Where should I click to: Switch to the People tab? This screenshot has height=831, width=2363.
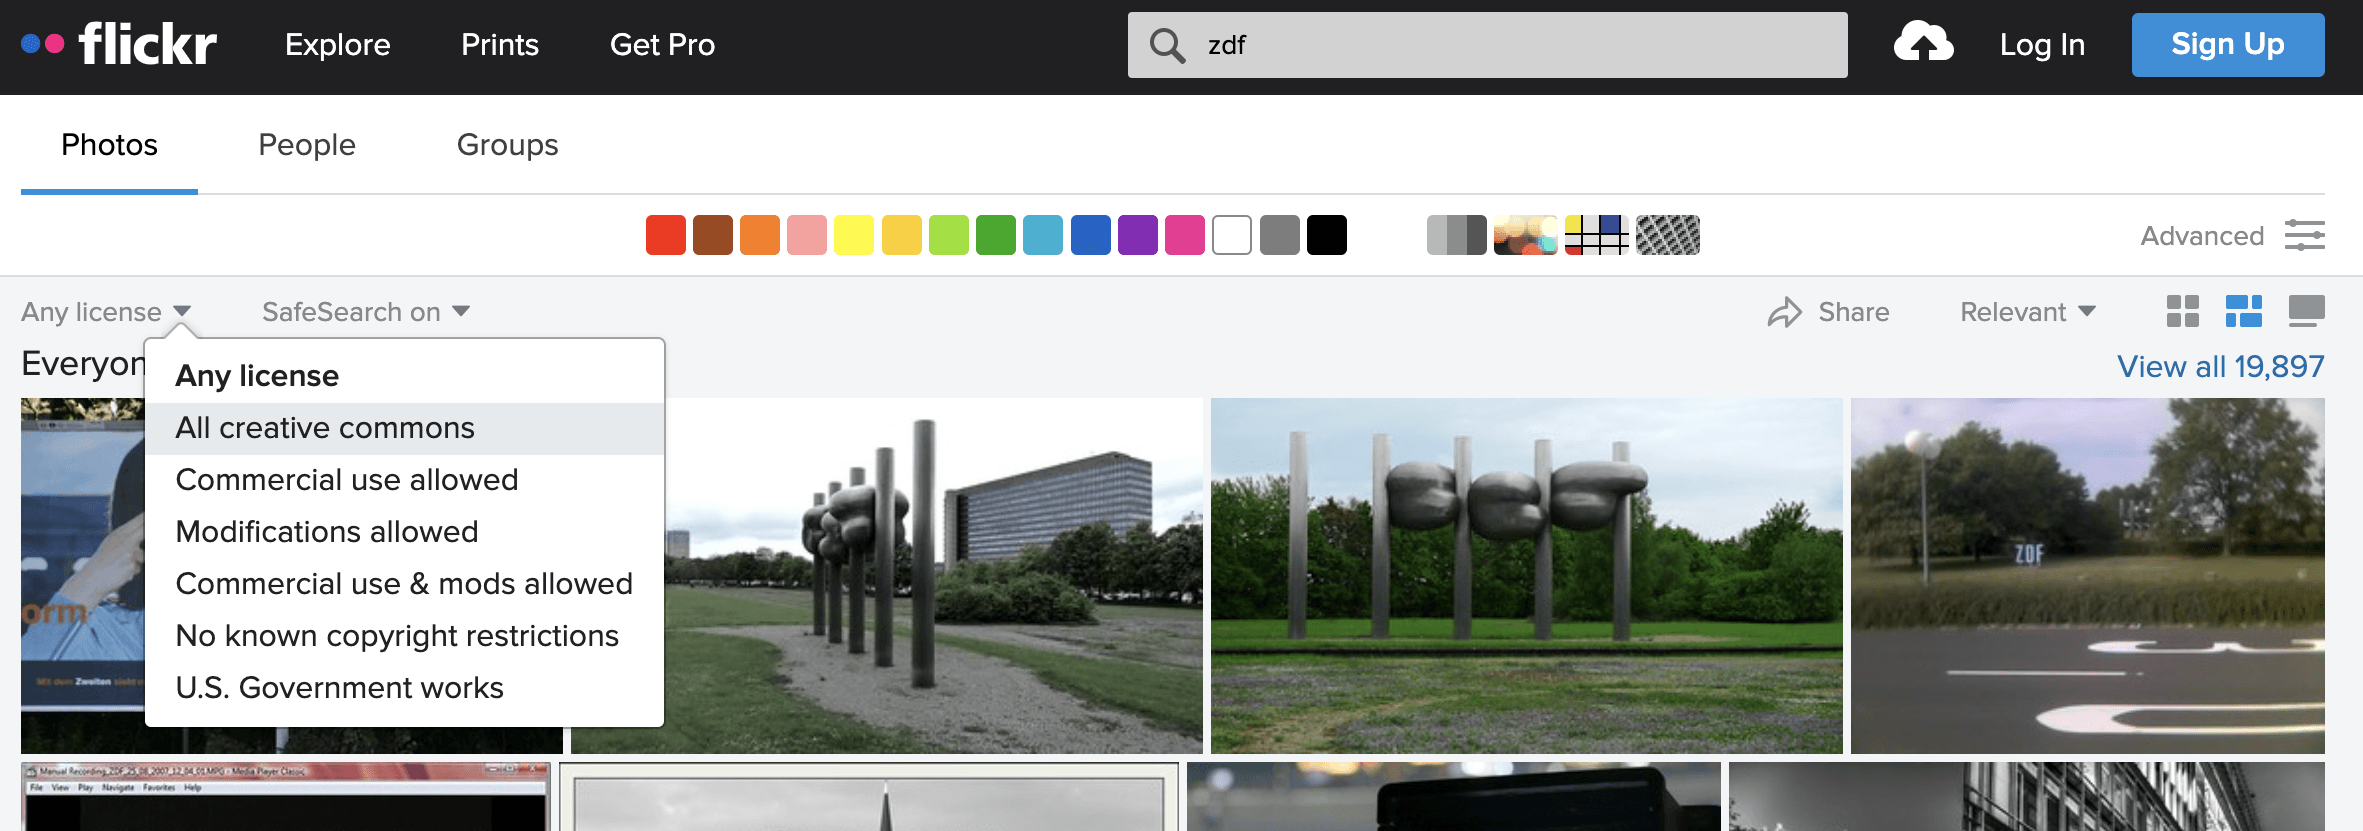point(307,145)
